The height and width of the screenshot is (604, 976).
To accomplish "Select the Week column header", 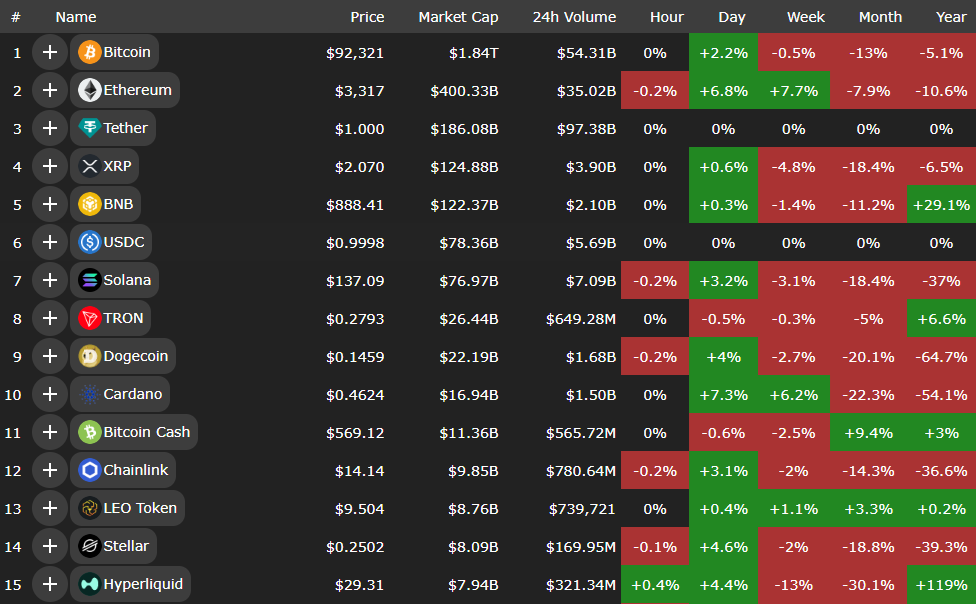I will (806, 17).
